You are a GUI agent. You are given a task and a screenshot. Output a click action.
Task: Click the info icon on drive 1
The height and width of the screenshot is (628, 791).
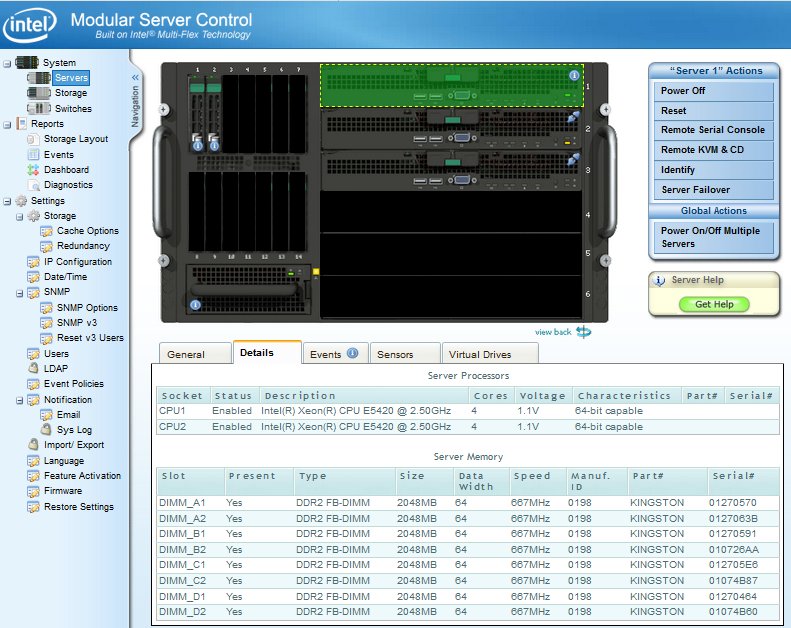(196, 145)
